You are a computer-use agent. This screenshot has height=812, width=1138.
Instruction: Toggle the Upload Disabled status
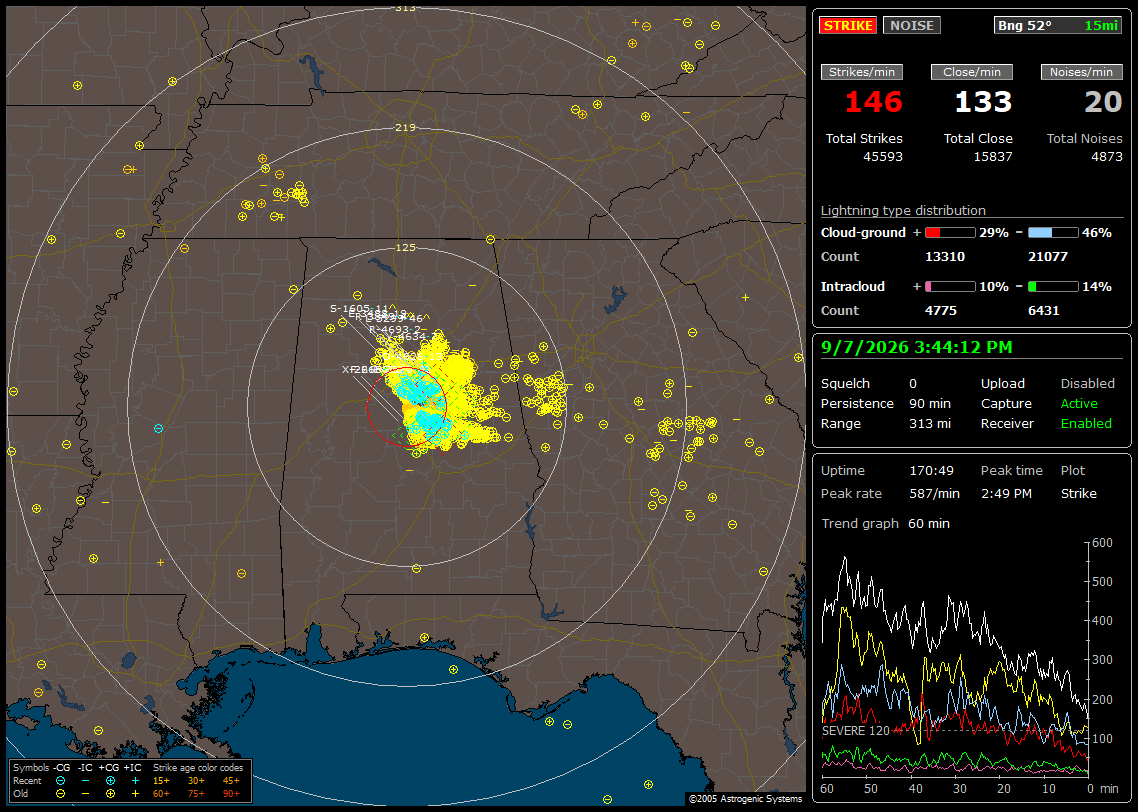tap(1087, 383)
